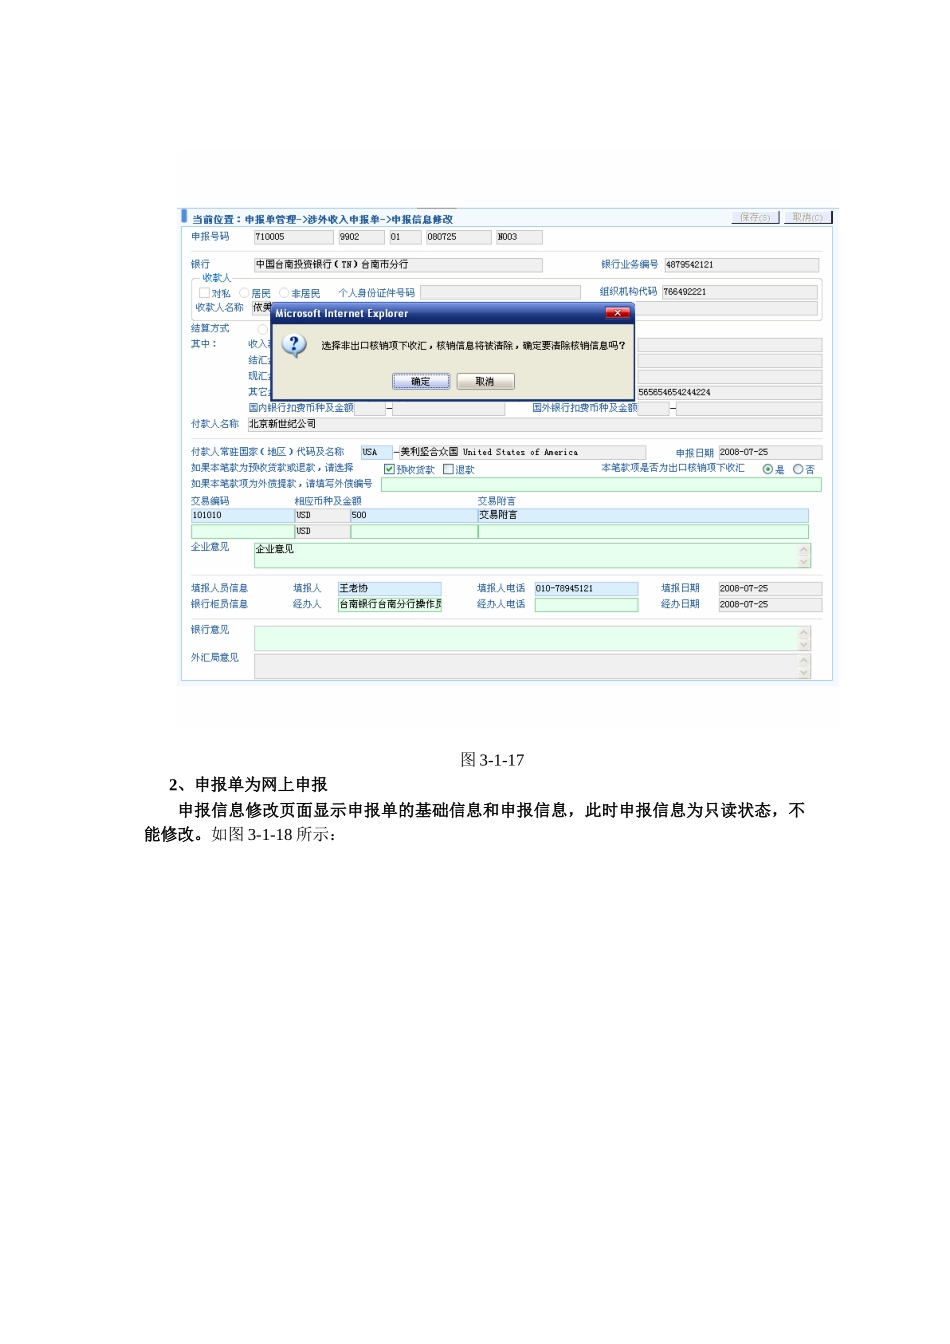
Task: Click the heading 2、申报单为网上申报
Action: [248, 785]
